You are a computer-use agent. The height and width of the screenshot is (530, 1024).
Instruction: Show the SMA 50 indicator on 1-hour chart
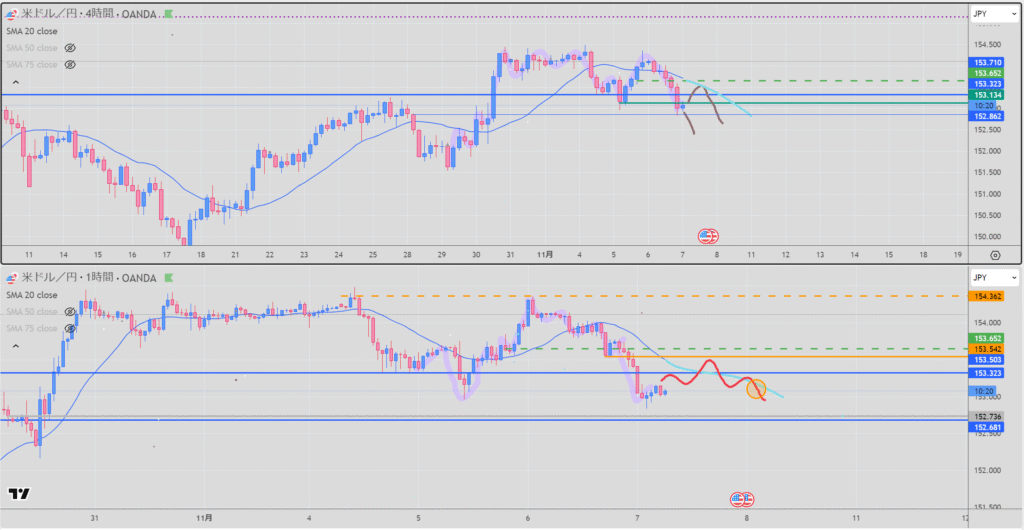tap(70, 312)
